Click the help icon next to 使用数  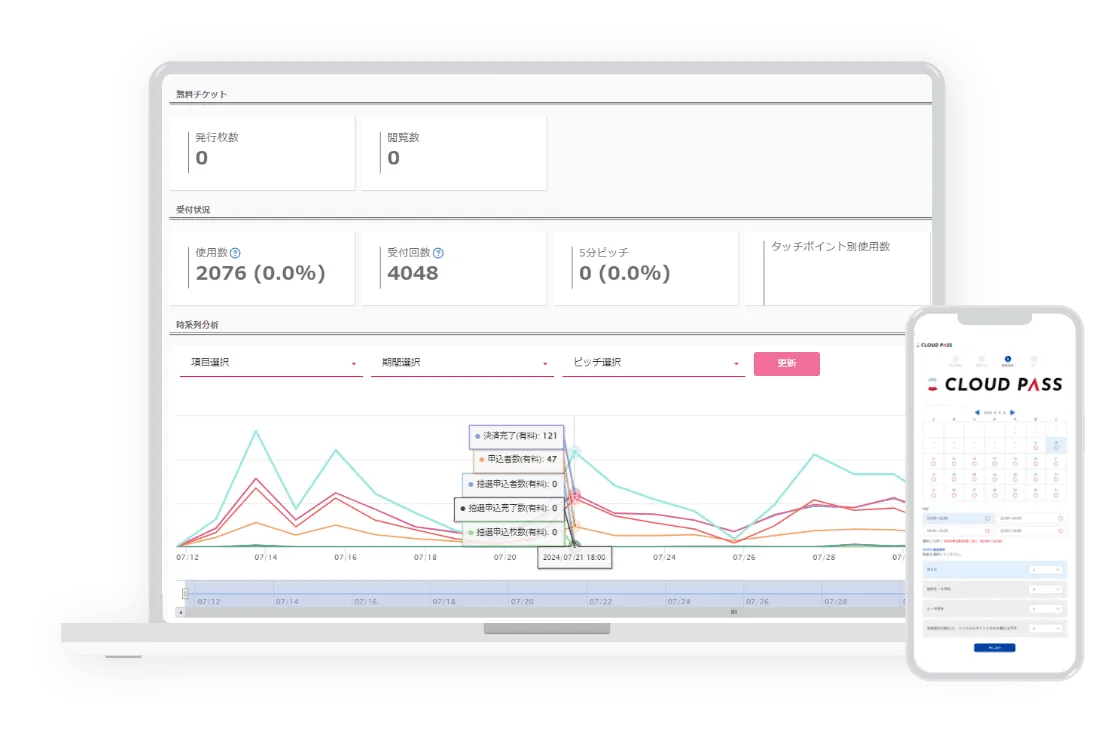point(235,254)
